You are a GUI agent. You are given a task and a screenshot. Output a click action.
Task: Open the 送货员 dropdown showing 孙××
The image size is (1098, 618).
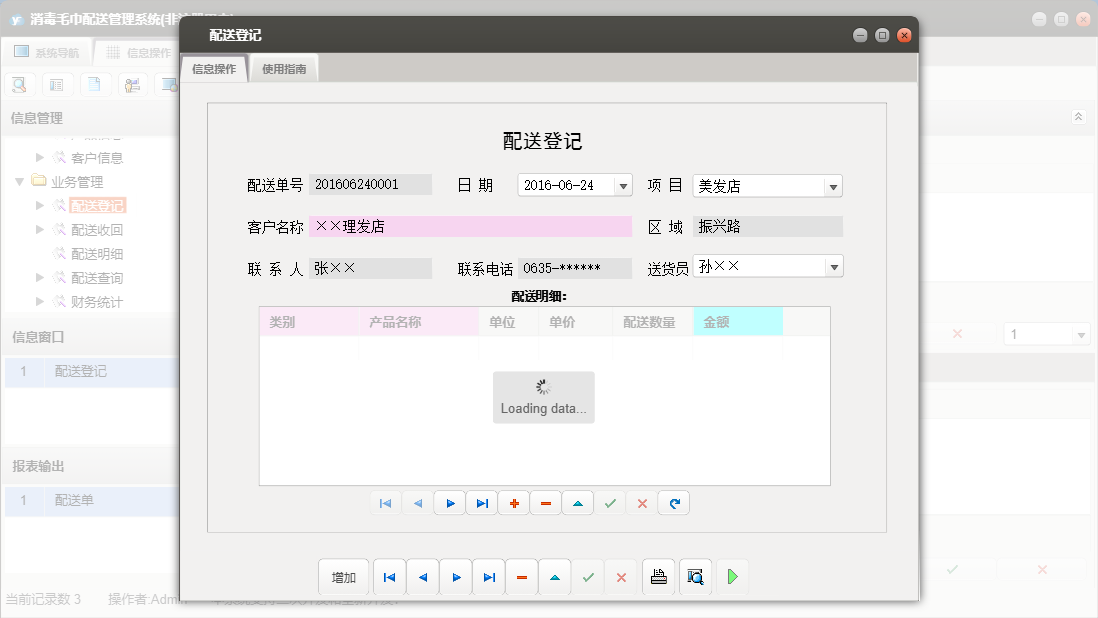point(833,266)
